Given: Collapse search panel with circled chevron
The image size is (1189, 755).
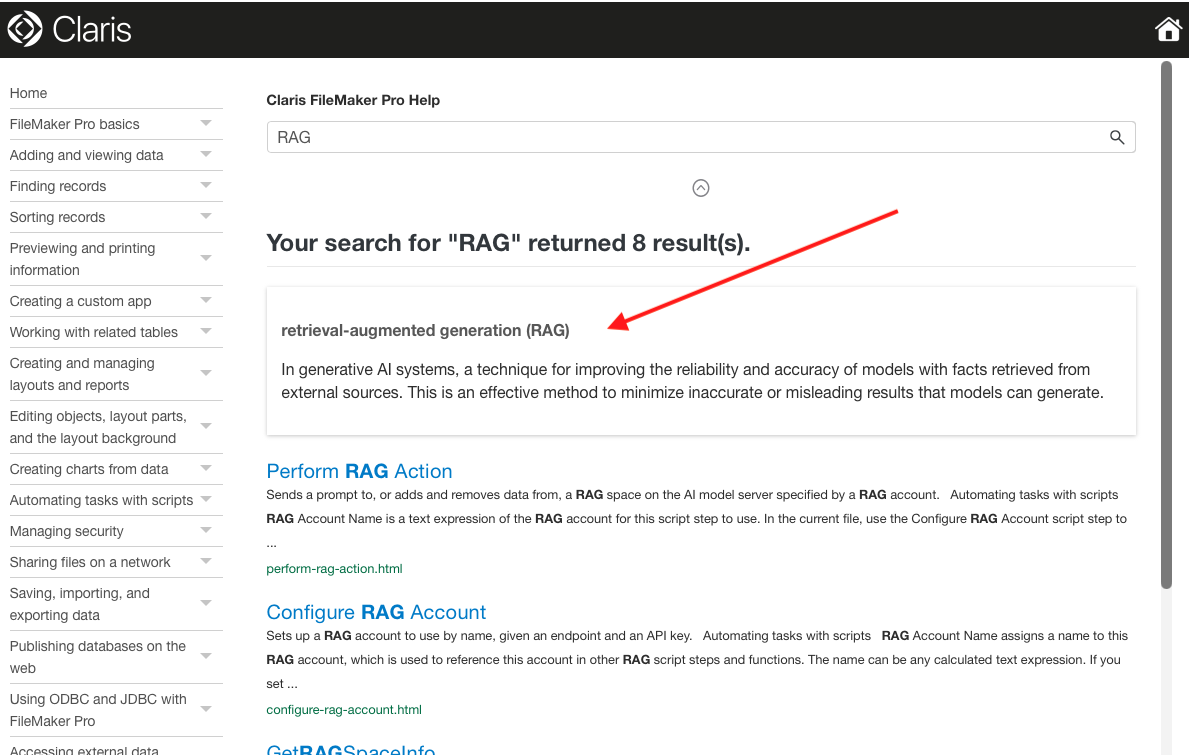Looking at the screenshot, I should coord(701,188).
